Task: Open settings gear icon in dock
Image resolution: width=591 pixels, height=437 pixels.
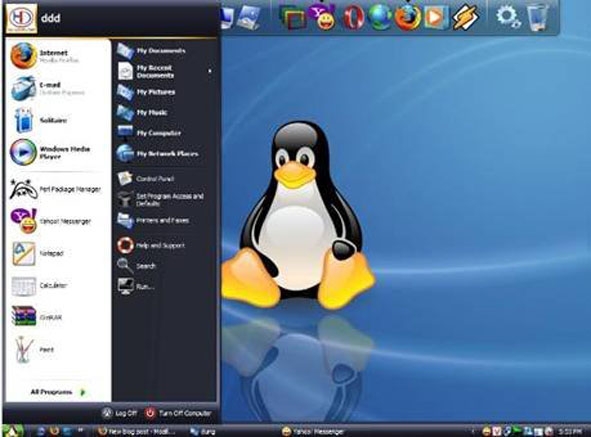Action: point(508,17)
